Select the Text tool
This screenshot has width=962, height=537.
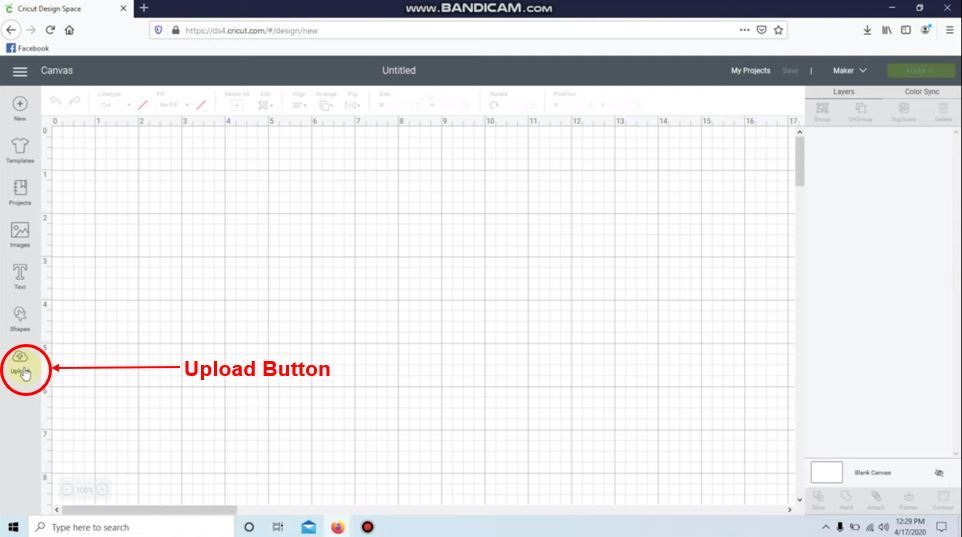tap(20, 276)
